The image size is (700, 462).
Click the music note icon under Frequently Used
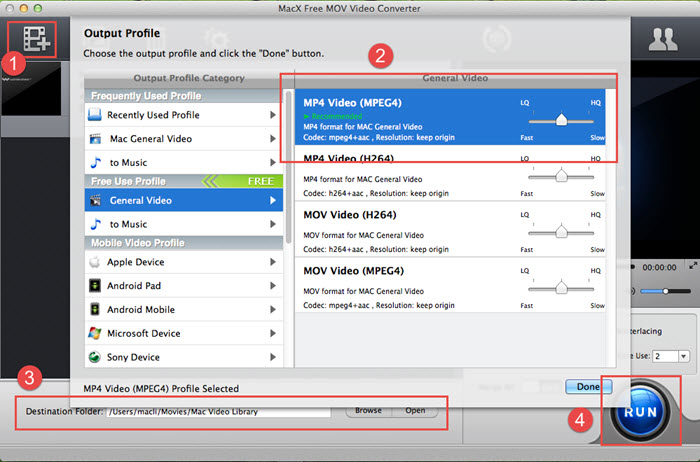[95, 162]
